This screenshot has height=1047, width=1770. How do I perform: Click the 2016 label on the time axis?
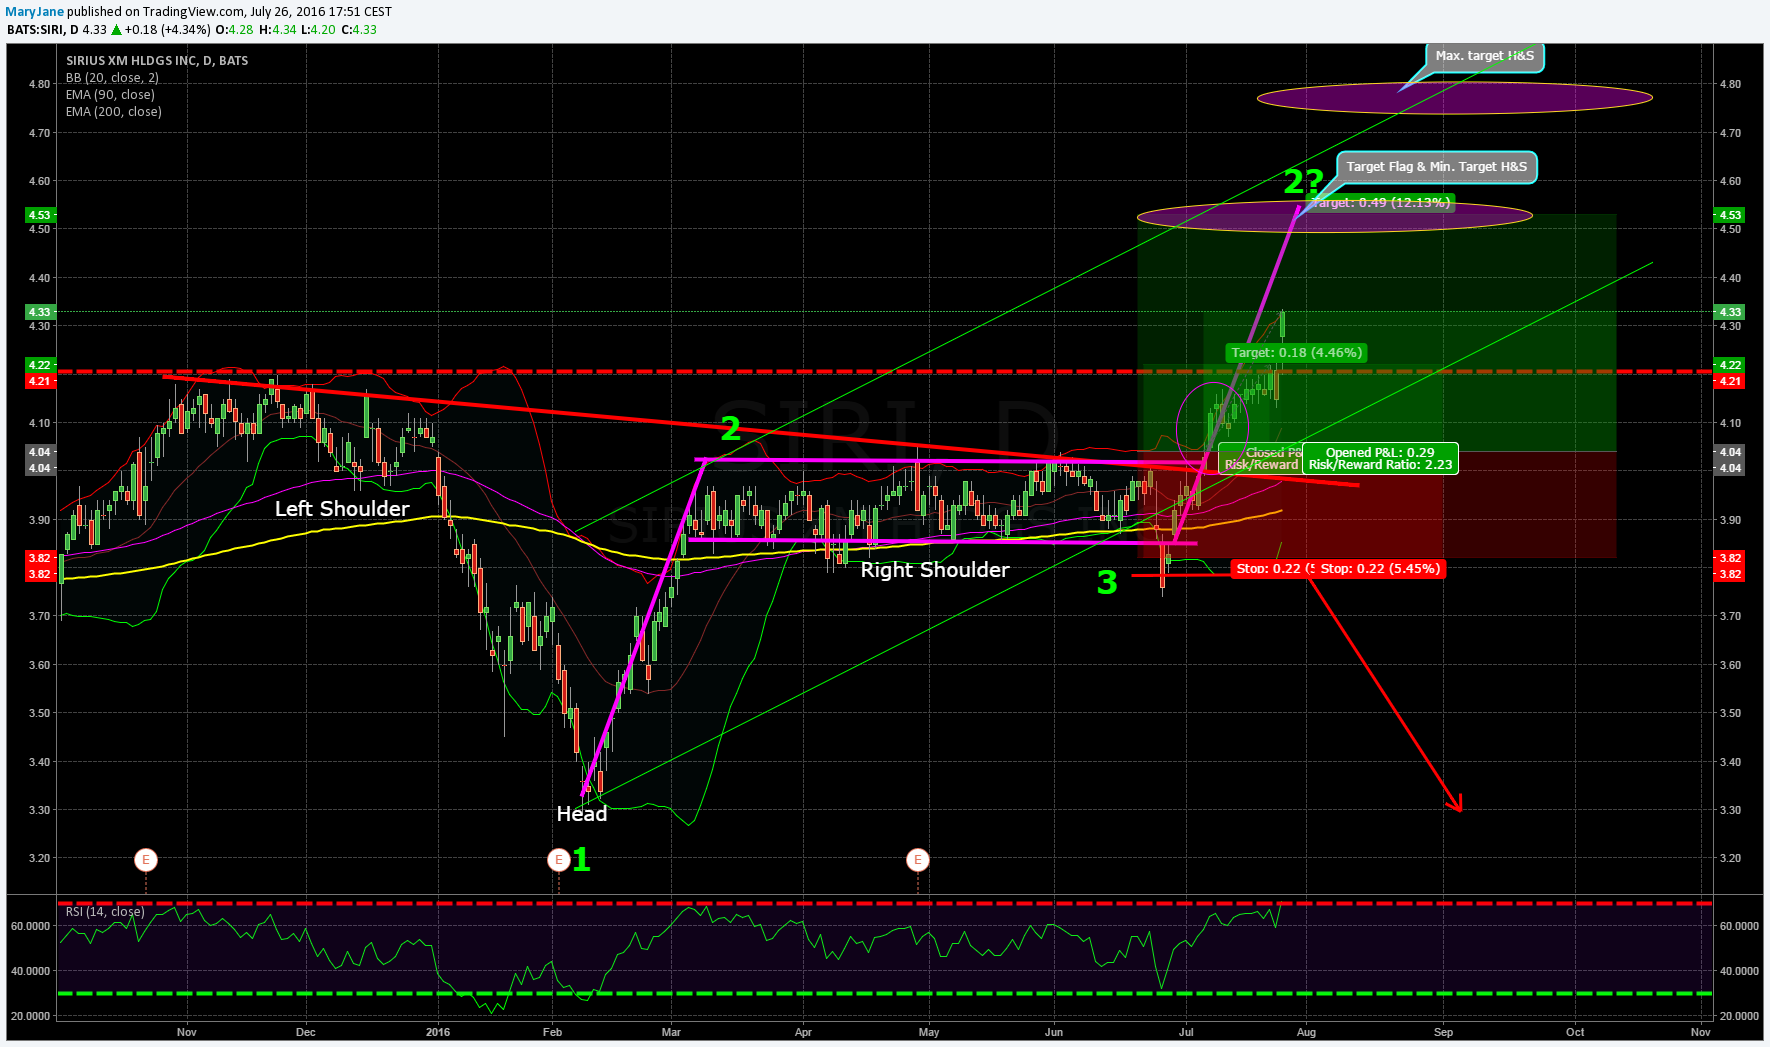click(438, 1032)
